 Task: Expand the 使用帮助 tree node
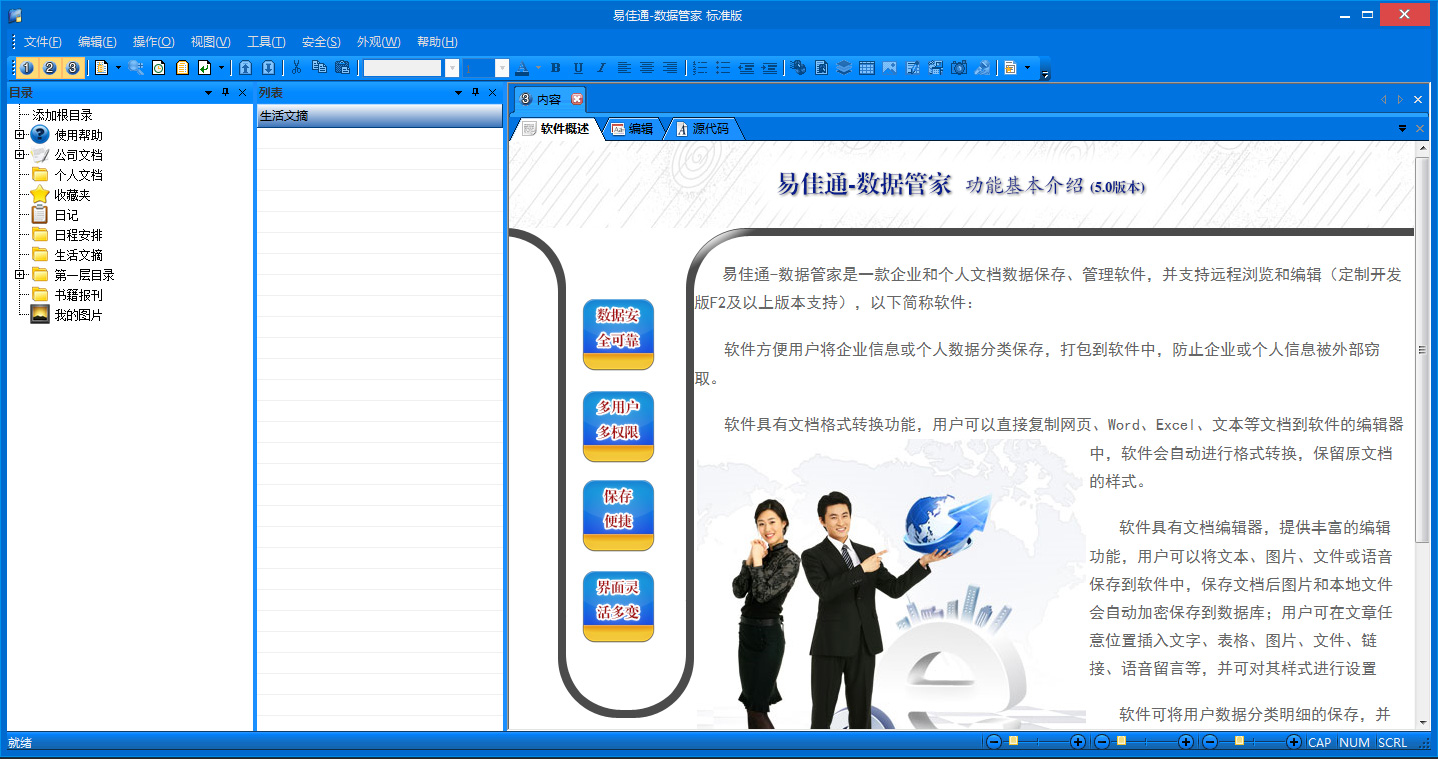[19, 135]
